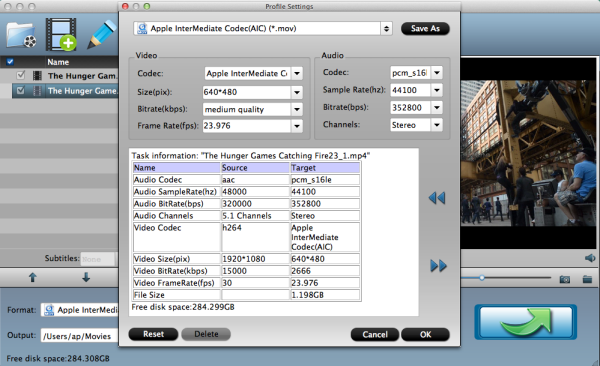Click the Output path field /Users/ap/Movies

coord(79,336)
